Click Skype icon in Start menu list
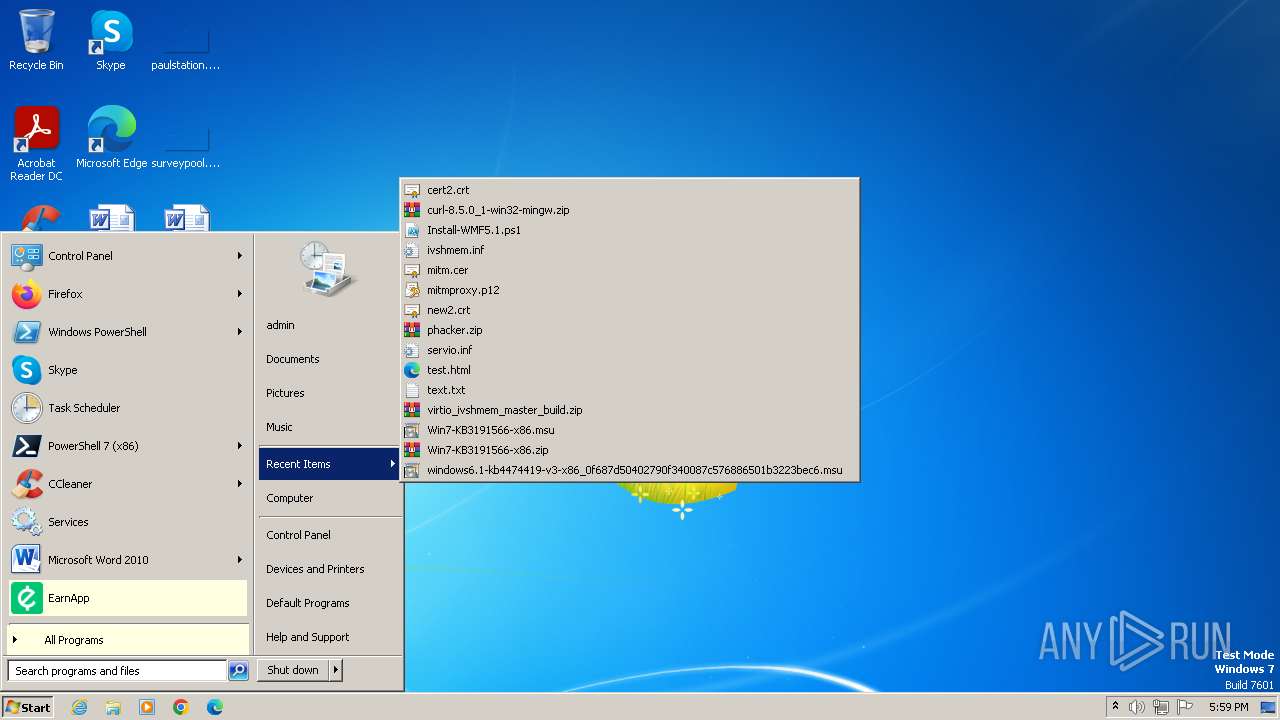The width and height of the screenshot is (1280, 720). pos(26,370)
